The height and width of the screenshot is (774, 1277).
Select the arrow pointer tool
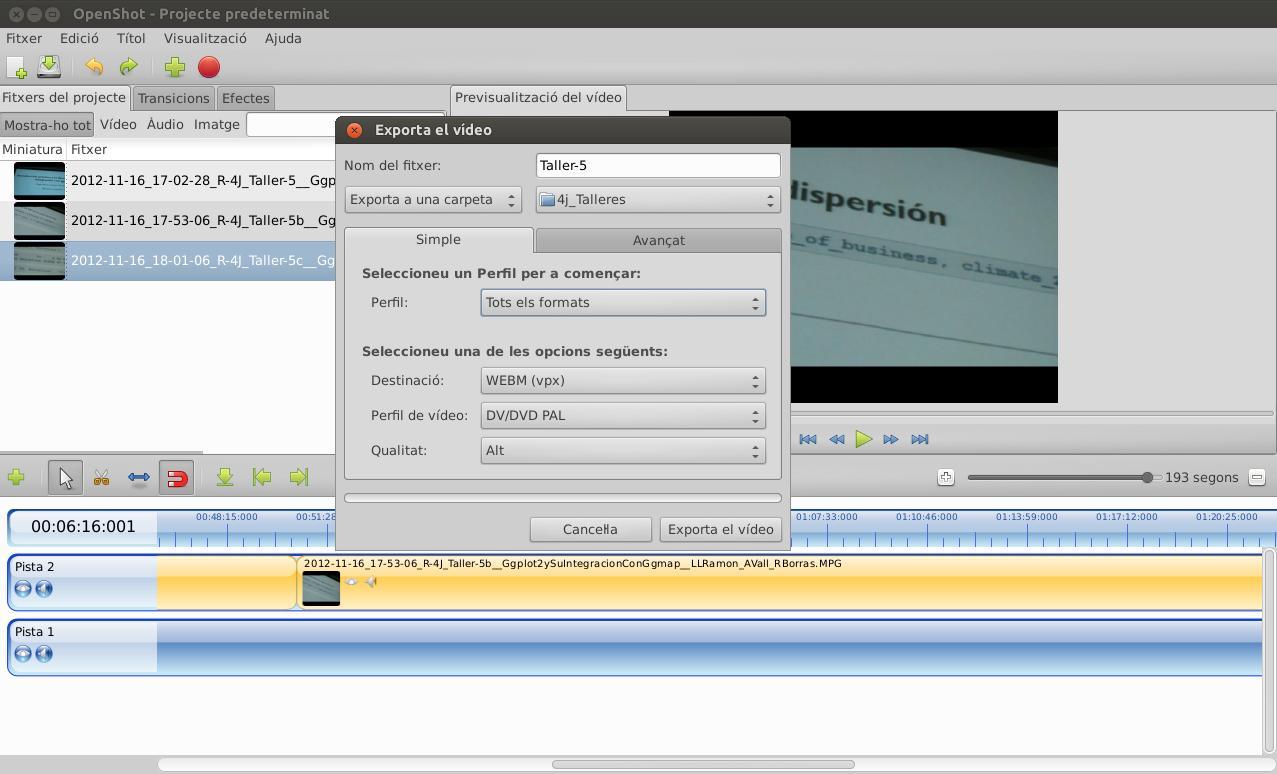[x=66, y=478]
